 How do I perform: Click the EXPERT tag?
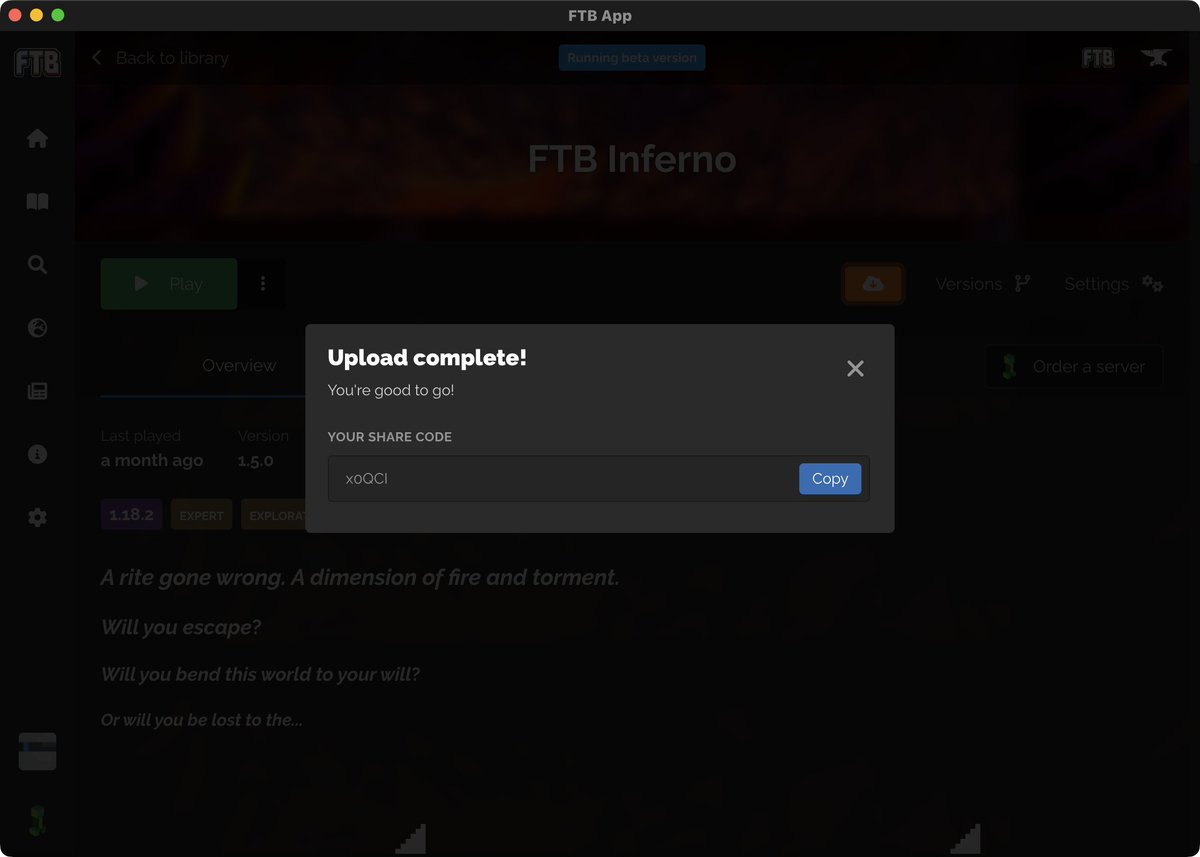point(201,515)
